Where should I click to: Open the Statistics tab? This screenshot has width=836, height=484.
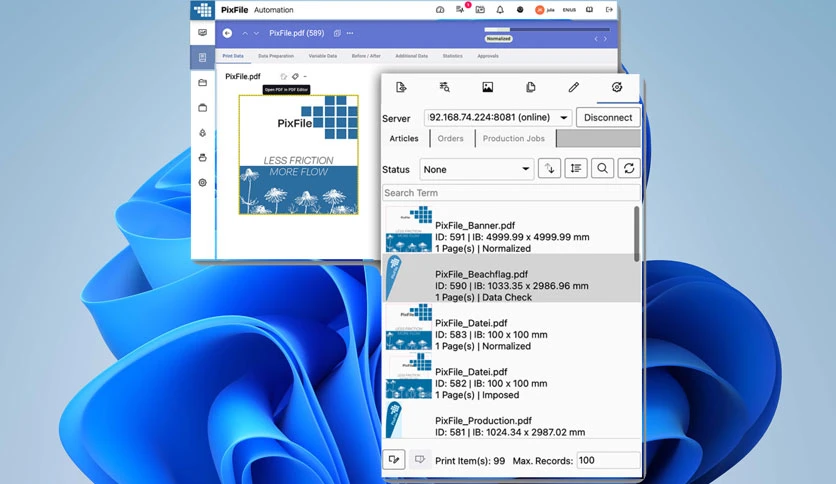(453, 56)
